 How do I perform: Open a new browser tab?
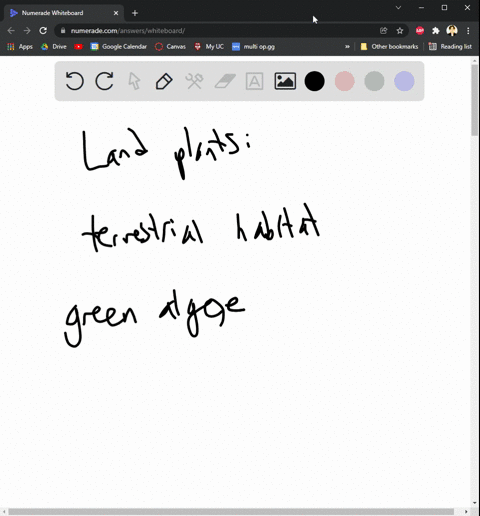[x=135, y=13]
